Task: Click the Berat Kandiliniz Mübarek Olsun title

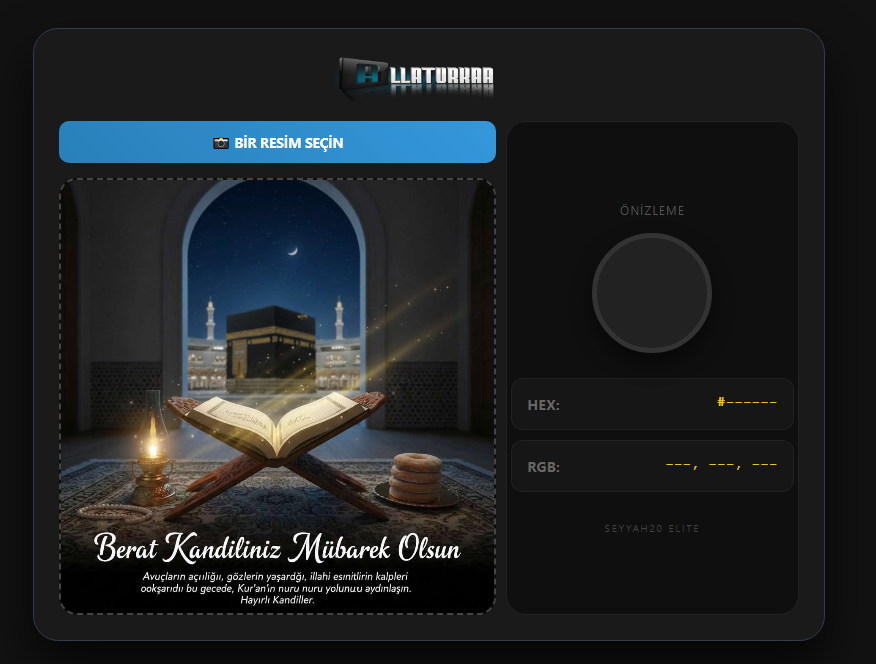Action: (277, 549)
